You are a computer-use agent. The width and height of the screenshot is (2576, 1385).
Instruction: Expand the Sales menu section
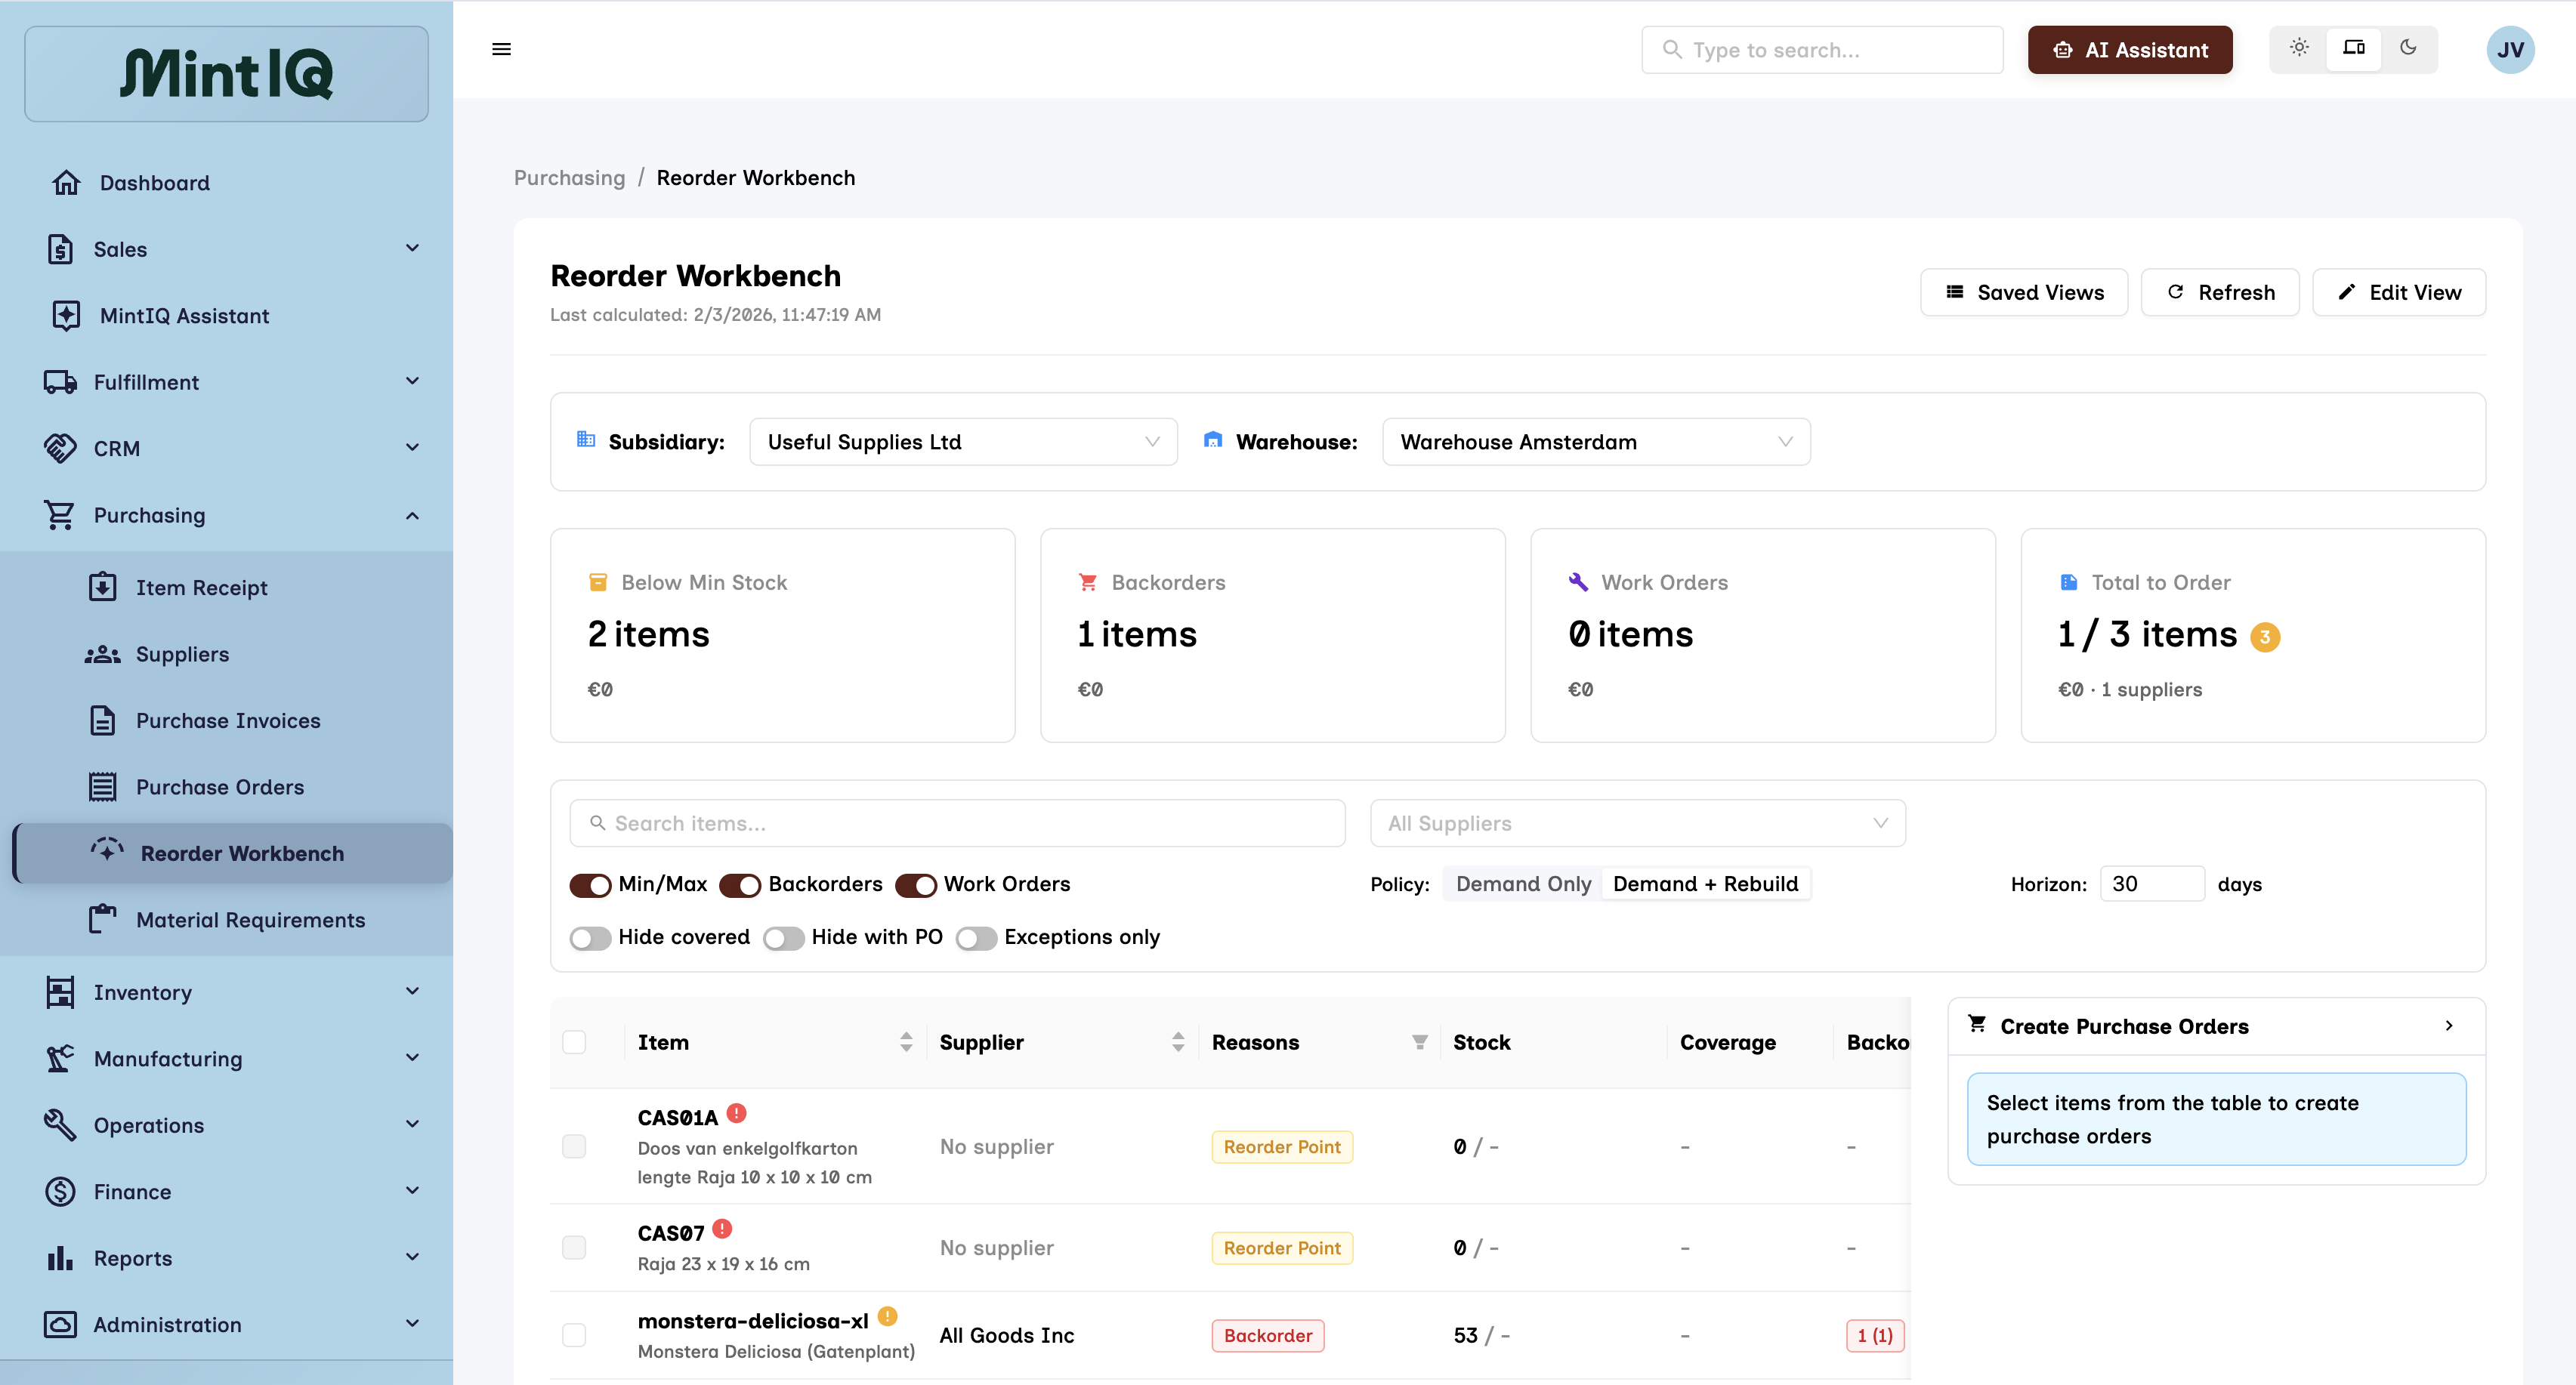click(226, 249)
